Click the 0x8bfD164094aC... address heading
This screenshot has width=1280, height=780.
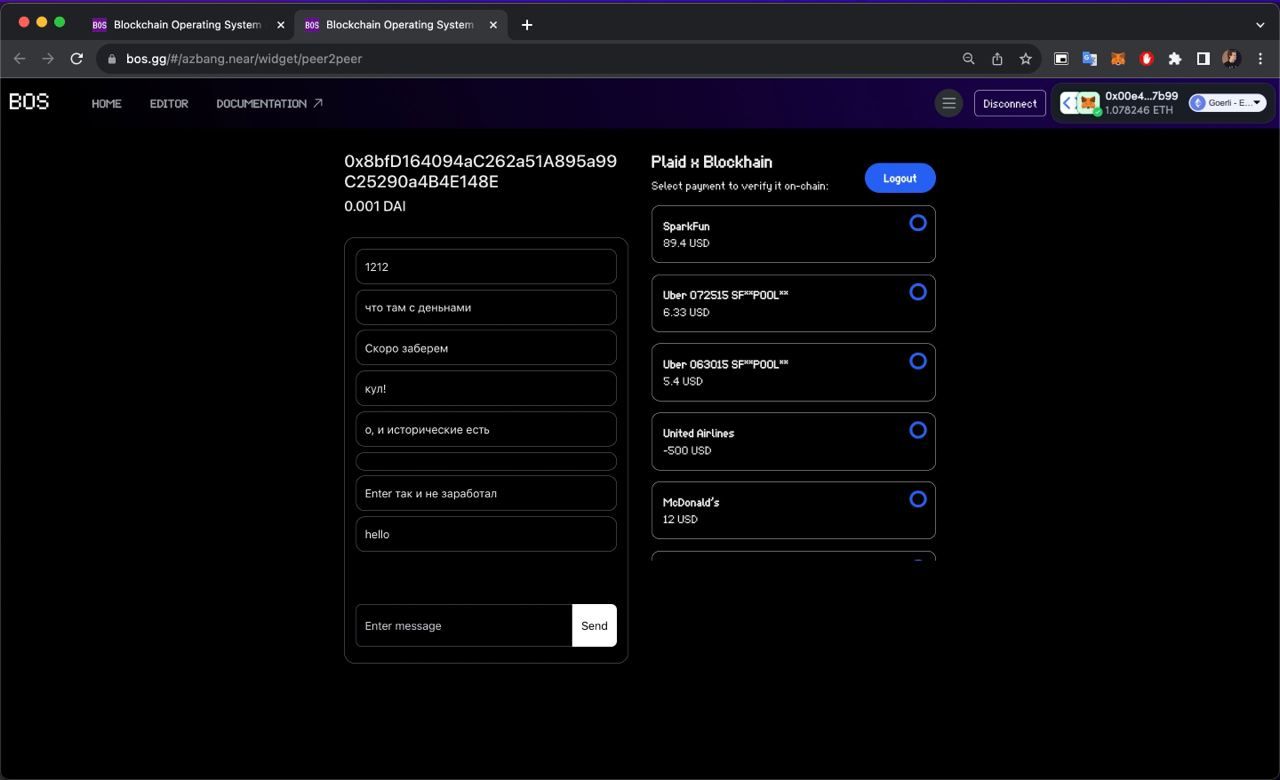pos(481,171)
